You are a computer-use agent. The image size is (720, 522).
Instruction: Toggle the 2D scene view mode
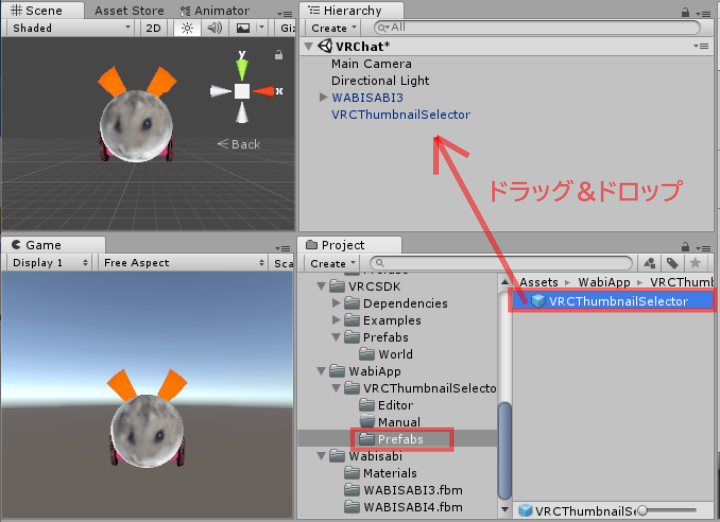pos(153,28)
